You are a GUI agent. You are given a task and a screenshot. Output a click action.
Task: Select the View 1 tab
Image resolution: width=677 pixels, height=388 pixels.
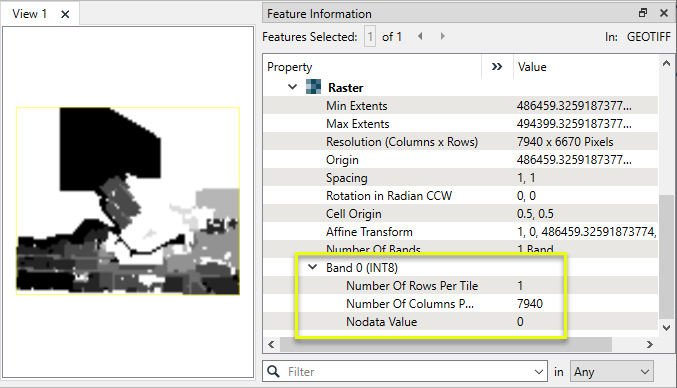point(29,14)
